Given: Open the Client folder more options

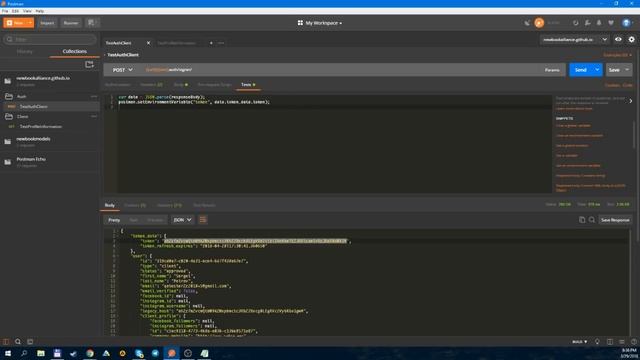Looking at the screenshot, I should 93,117.
